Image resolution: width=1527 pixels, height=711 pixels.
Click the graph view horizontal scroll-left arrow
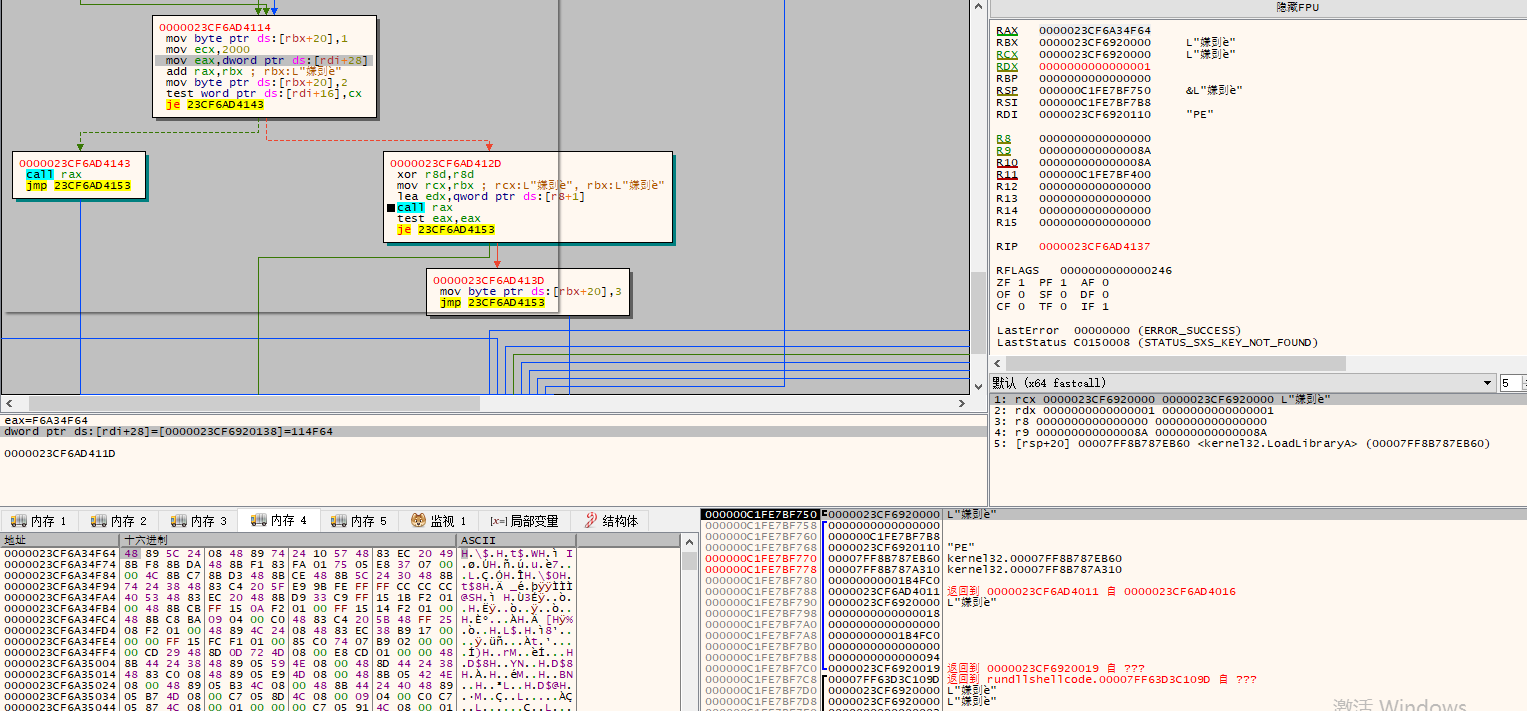(7, 402)
